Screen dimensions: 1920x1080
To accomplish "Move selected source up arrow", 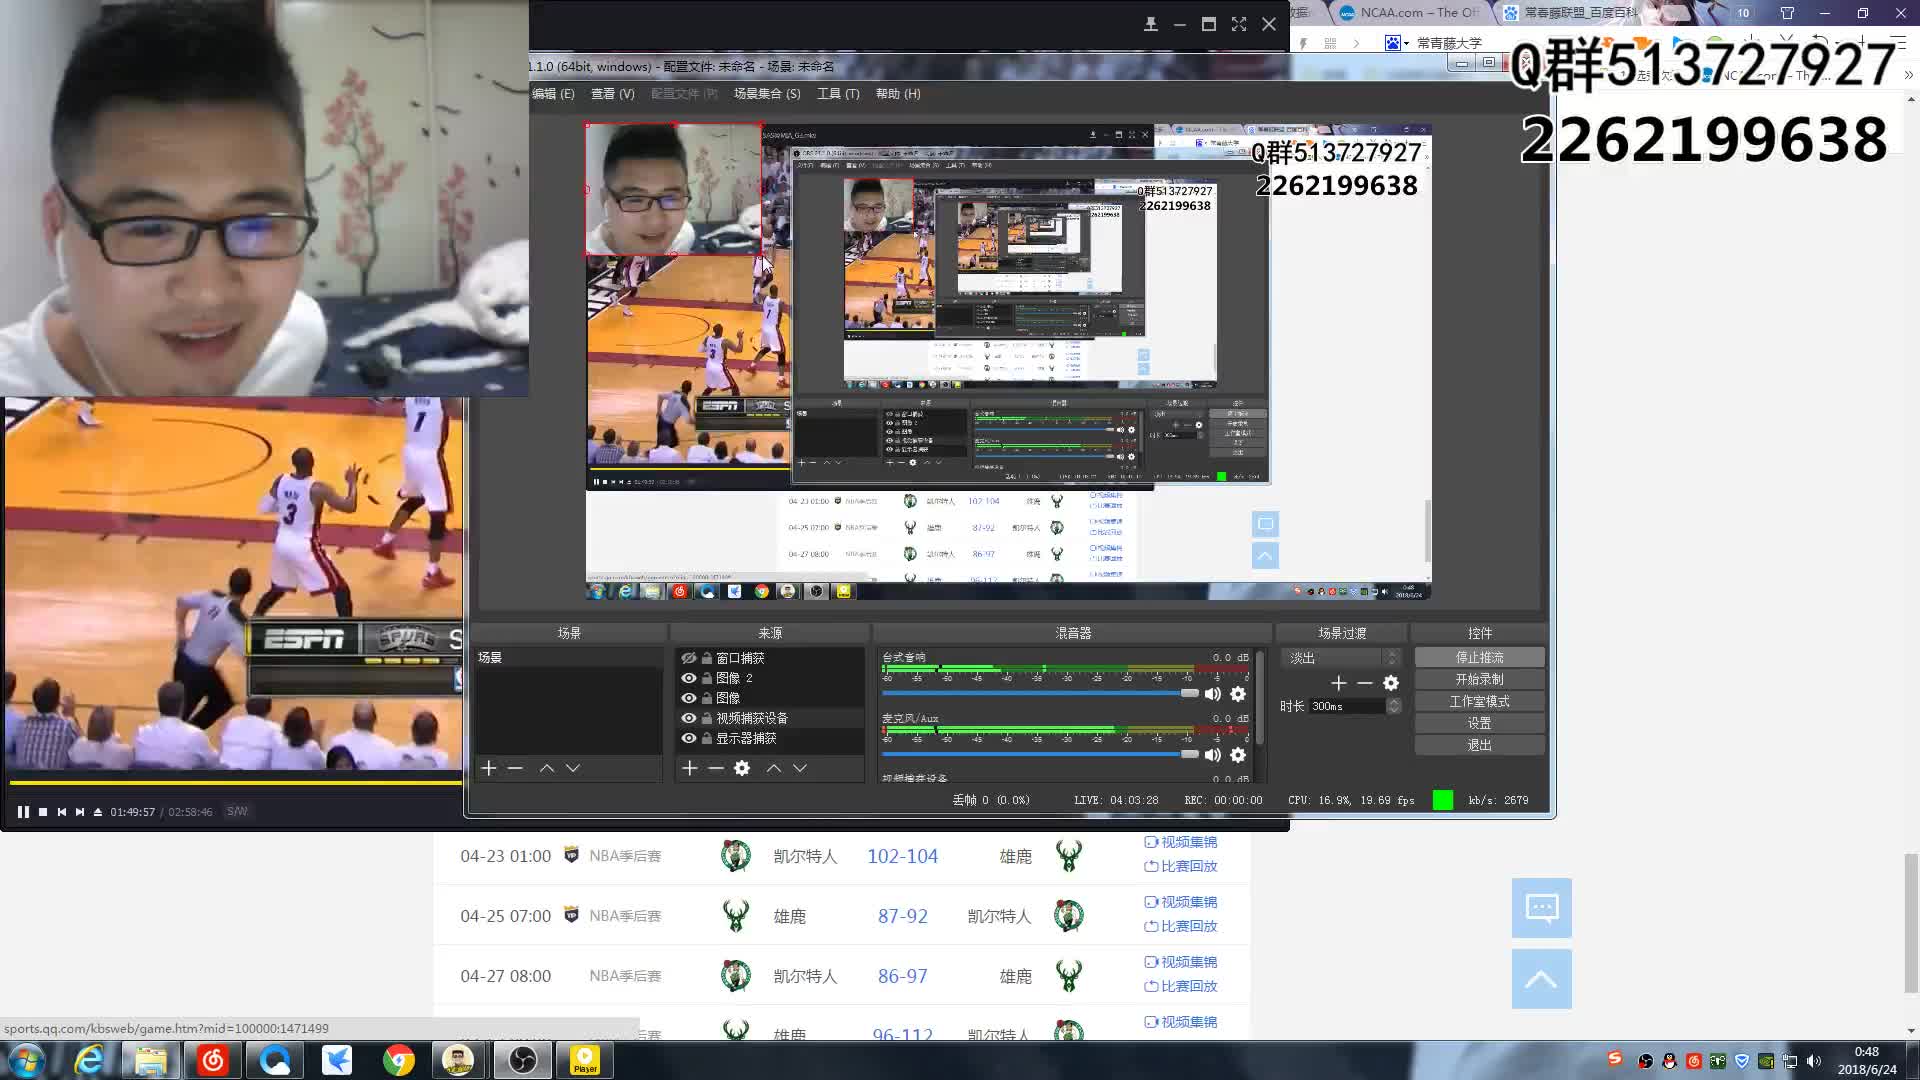I will 774,768.
